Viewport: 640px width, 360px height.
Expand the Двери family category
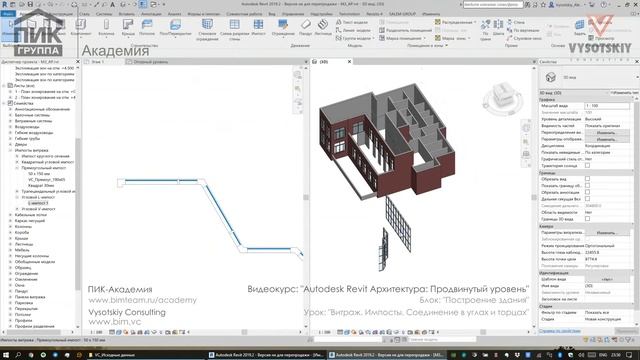pyautogui.click(x=11, y=144)
